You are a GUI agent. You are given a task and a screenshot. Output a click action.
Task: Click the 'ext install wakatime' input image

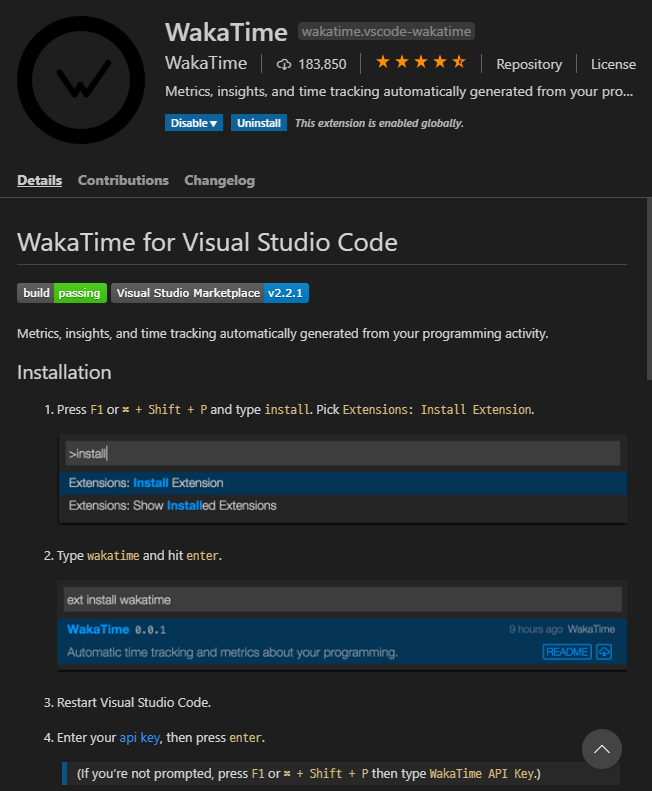[343, 599]
